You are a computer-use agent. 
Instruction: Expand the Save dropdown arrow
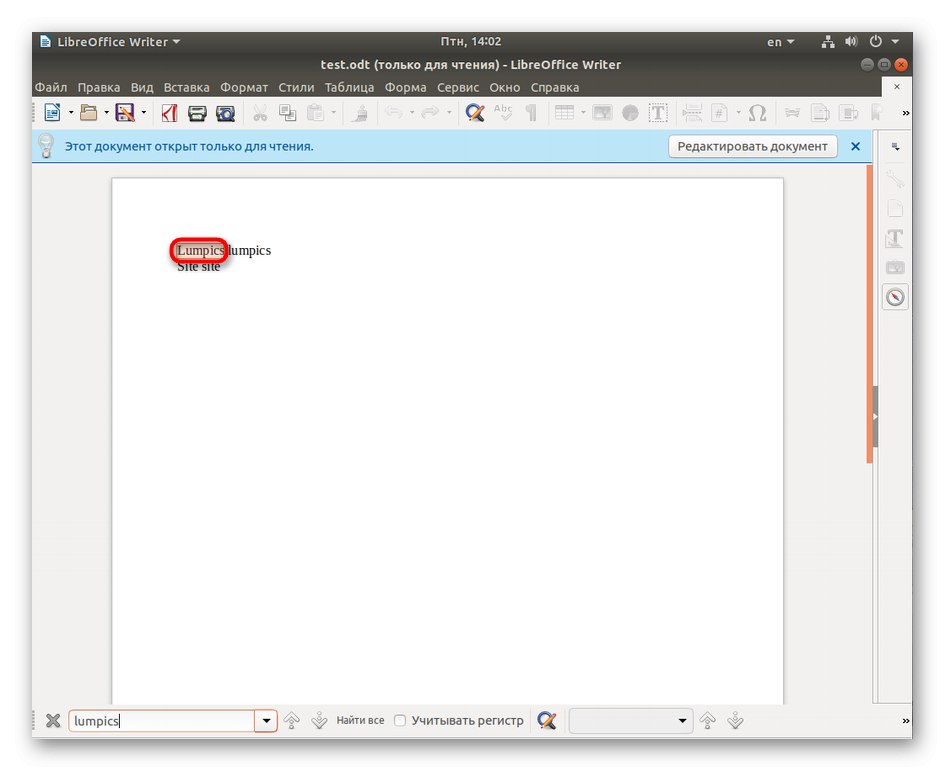point(143,113)
